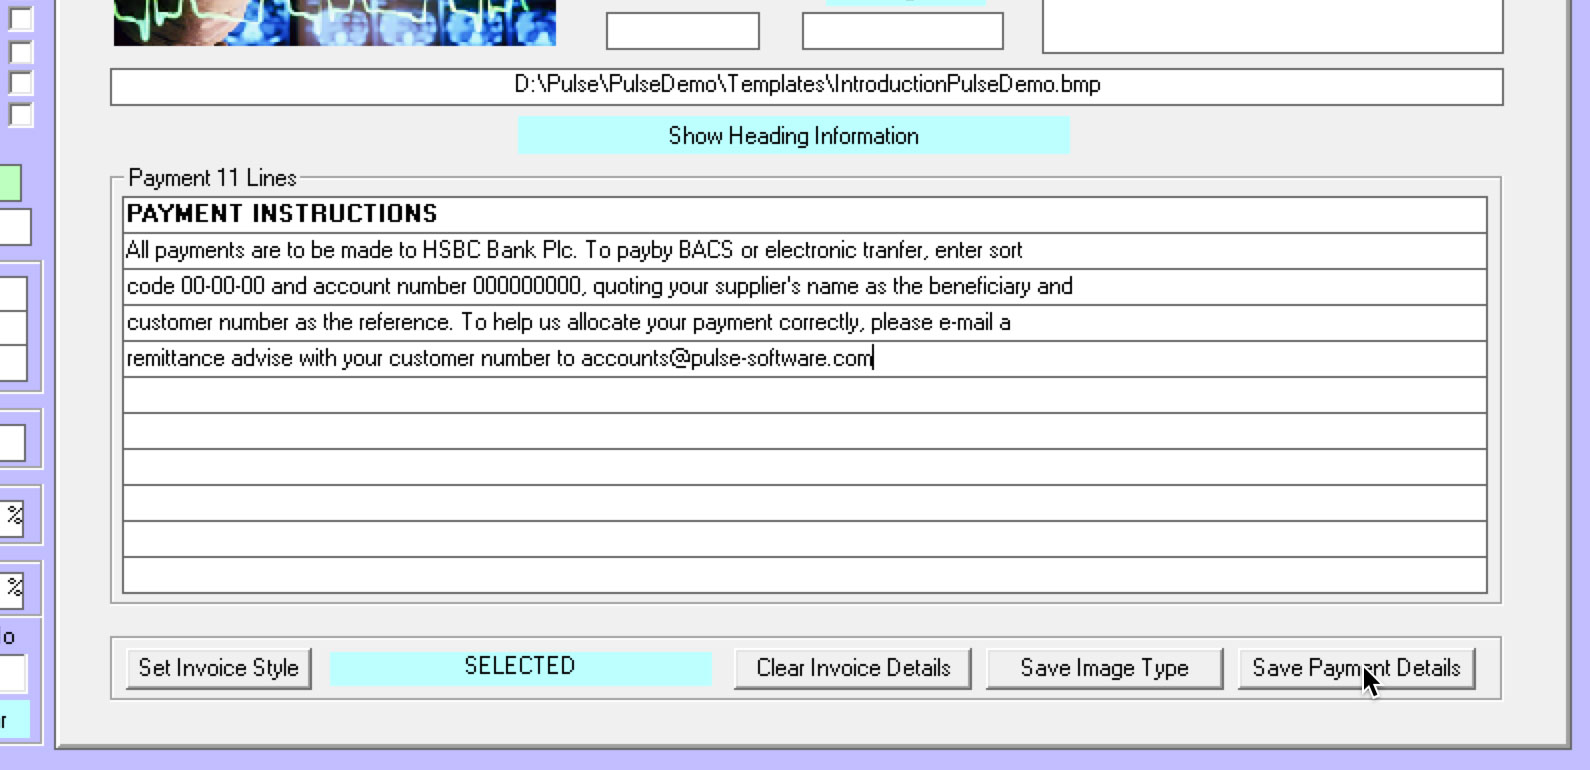The image size is (1590, 770).
Task: Click the heartbeat header image thumbnail
Action: tap(334, 22)
